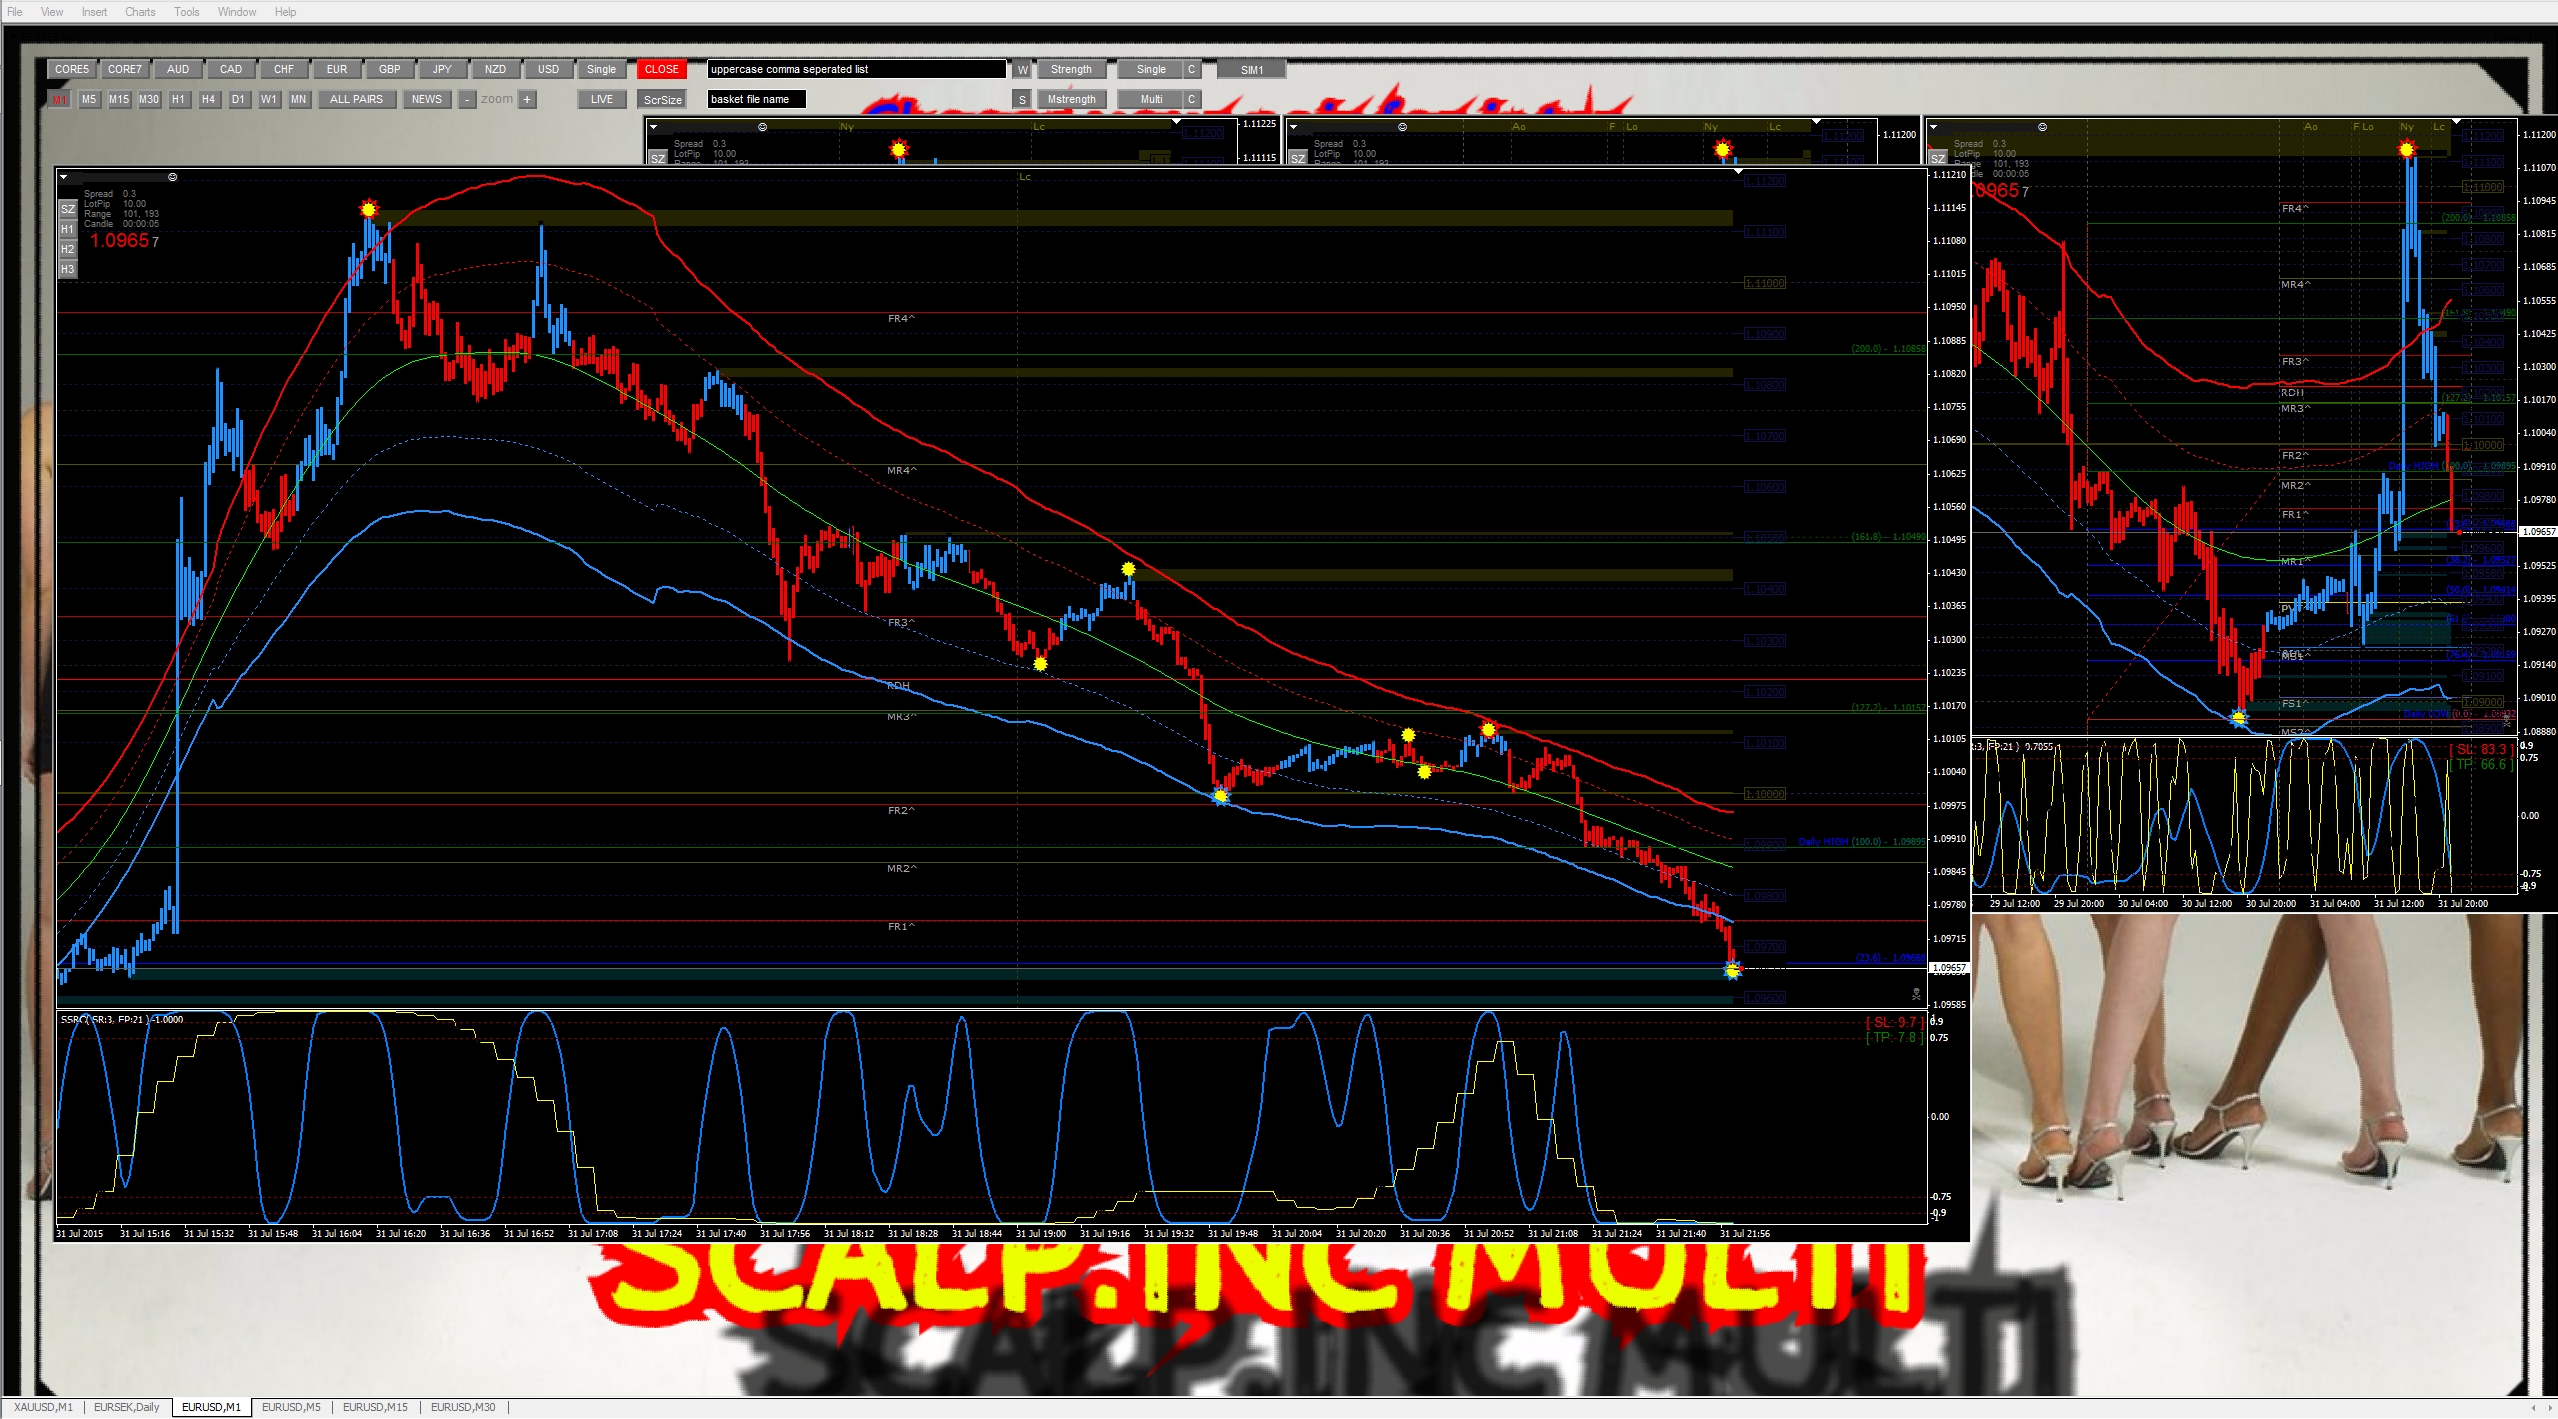Click the ALL PAIRS button
The image size is (2558, 1419).
tap(356, 99)
